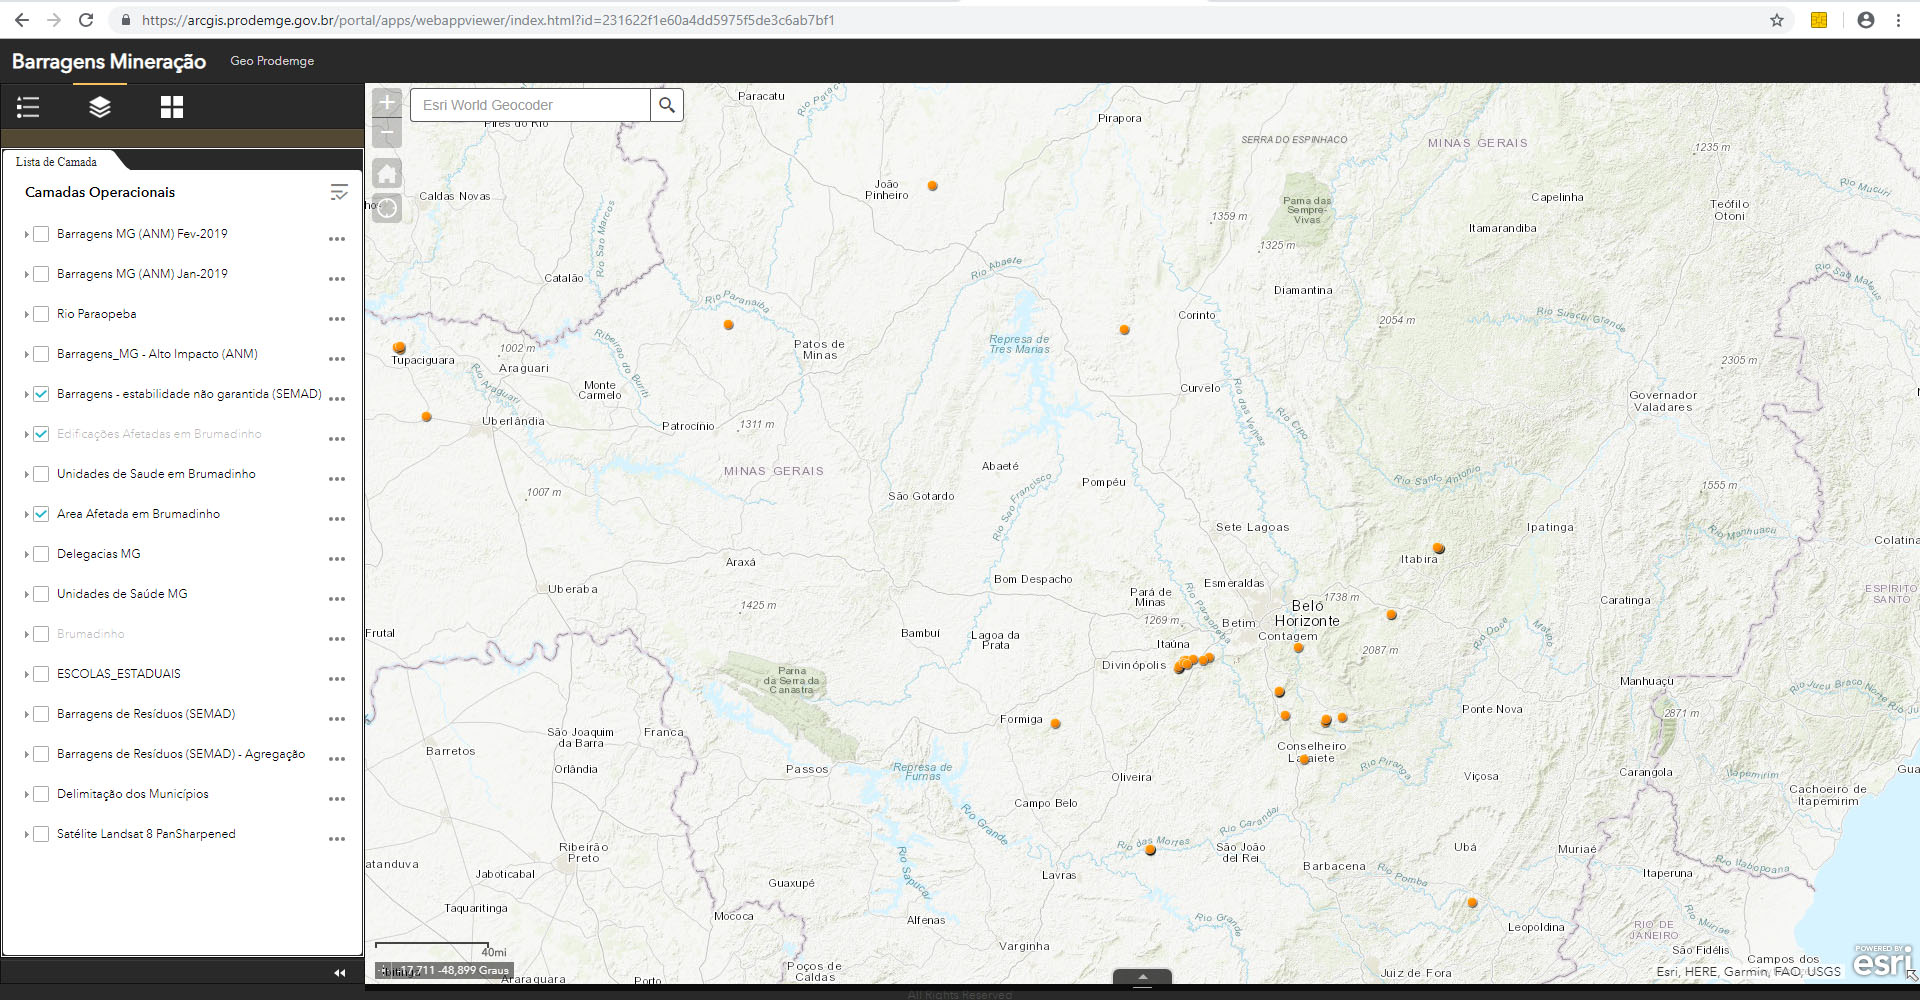
Task: Open layer list filter options icon
Action: pos(339,192)
